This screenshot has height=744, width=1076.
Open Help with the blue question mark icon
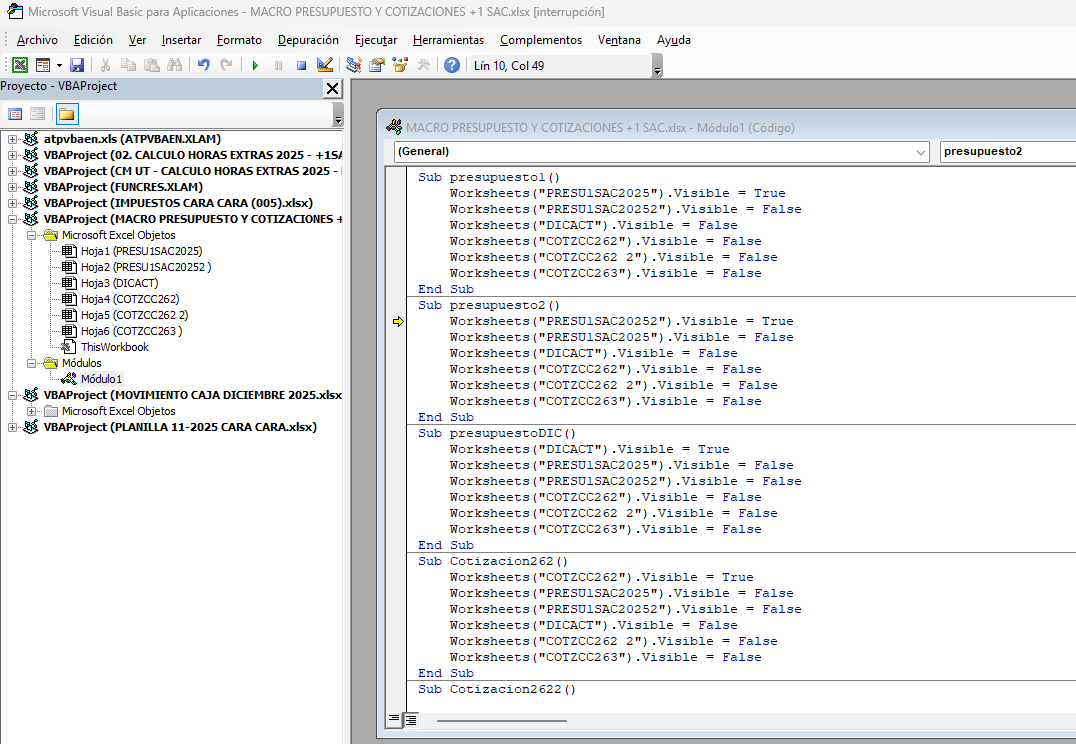[x=452, y=65]
